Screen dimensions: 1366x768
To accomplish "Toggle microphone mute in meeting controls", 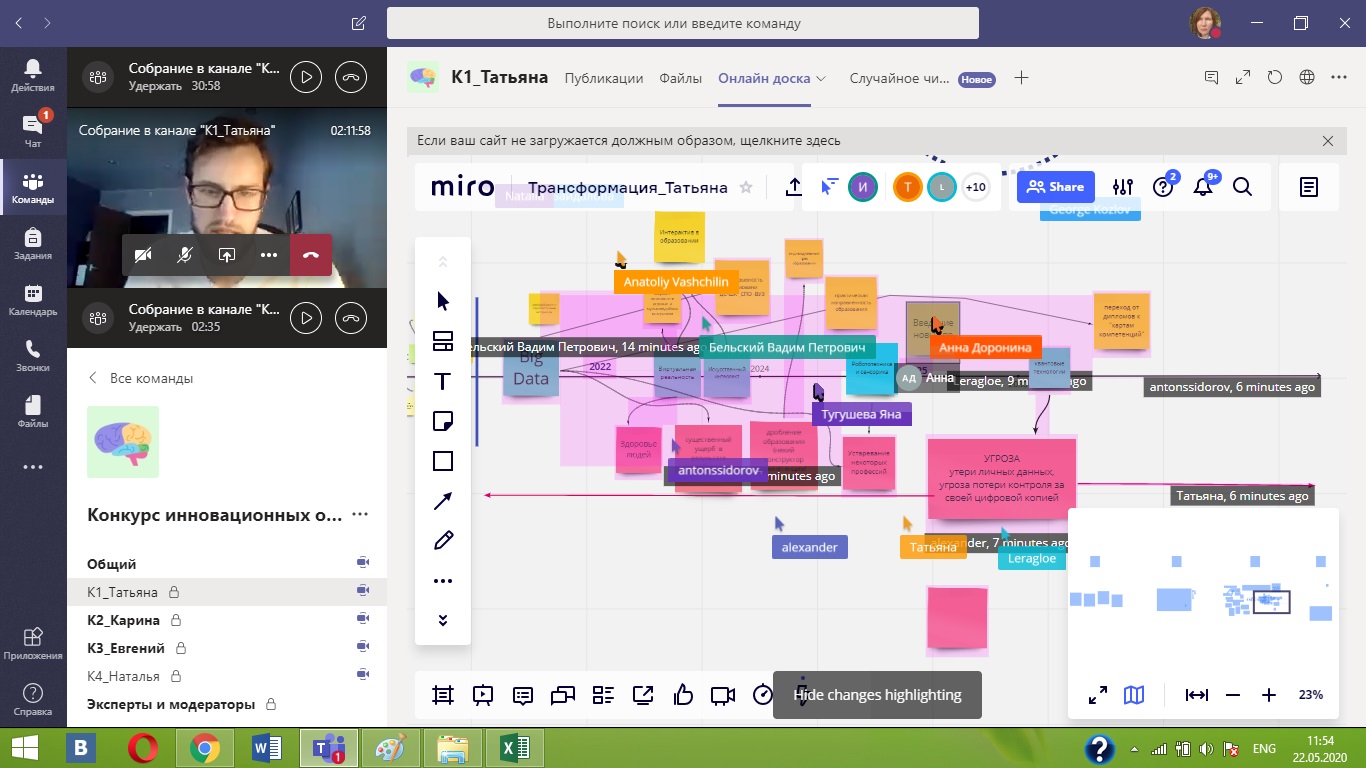I will pos(185,255).
